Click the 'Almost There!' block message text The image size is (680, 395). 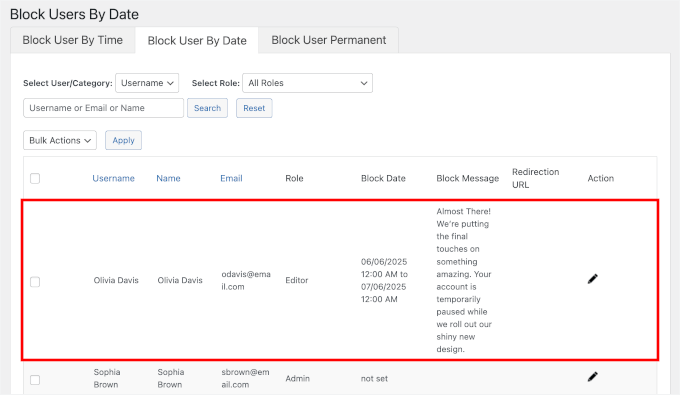(464, 280)
